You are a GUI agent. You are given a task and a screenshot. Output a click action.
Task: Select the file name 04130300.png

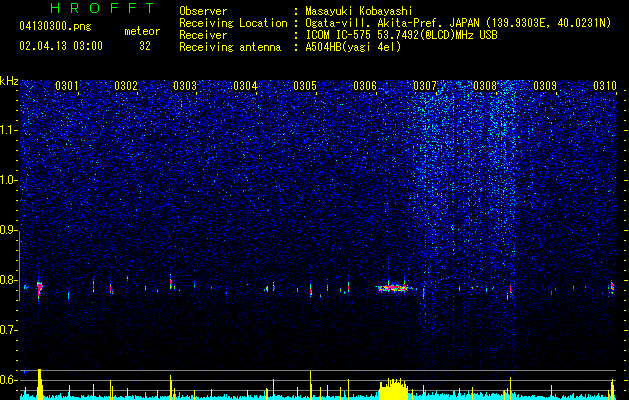[x=55, y=27]
